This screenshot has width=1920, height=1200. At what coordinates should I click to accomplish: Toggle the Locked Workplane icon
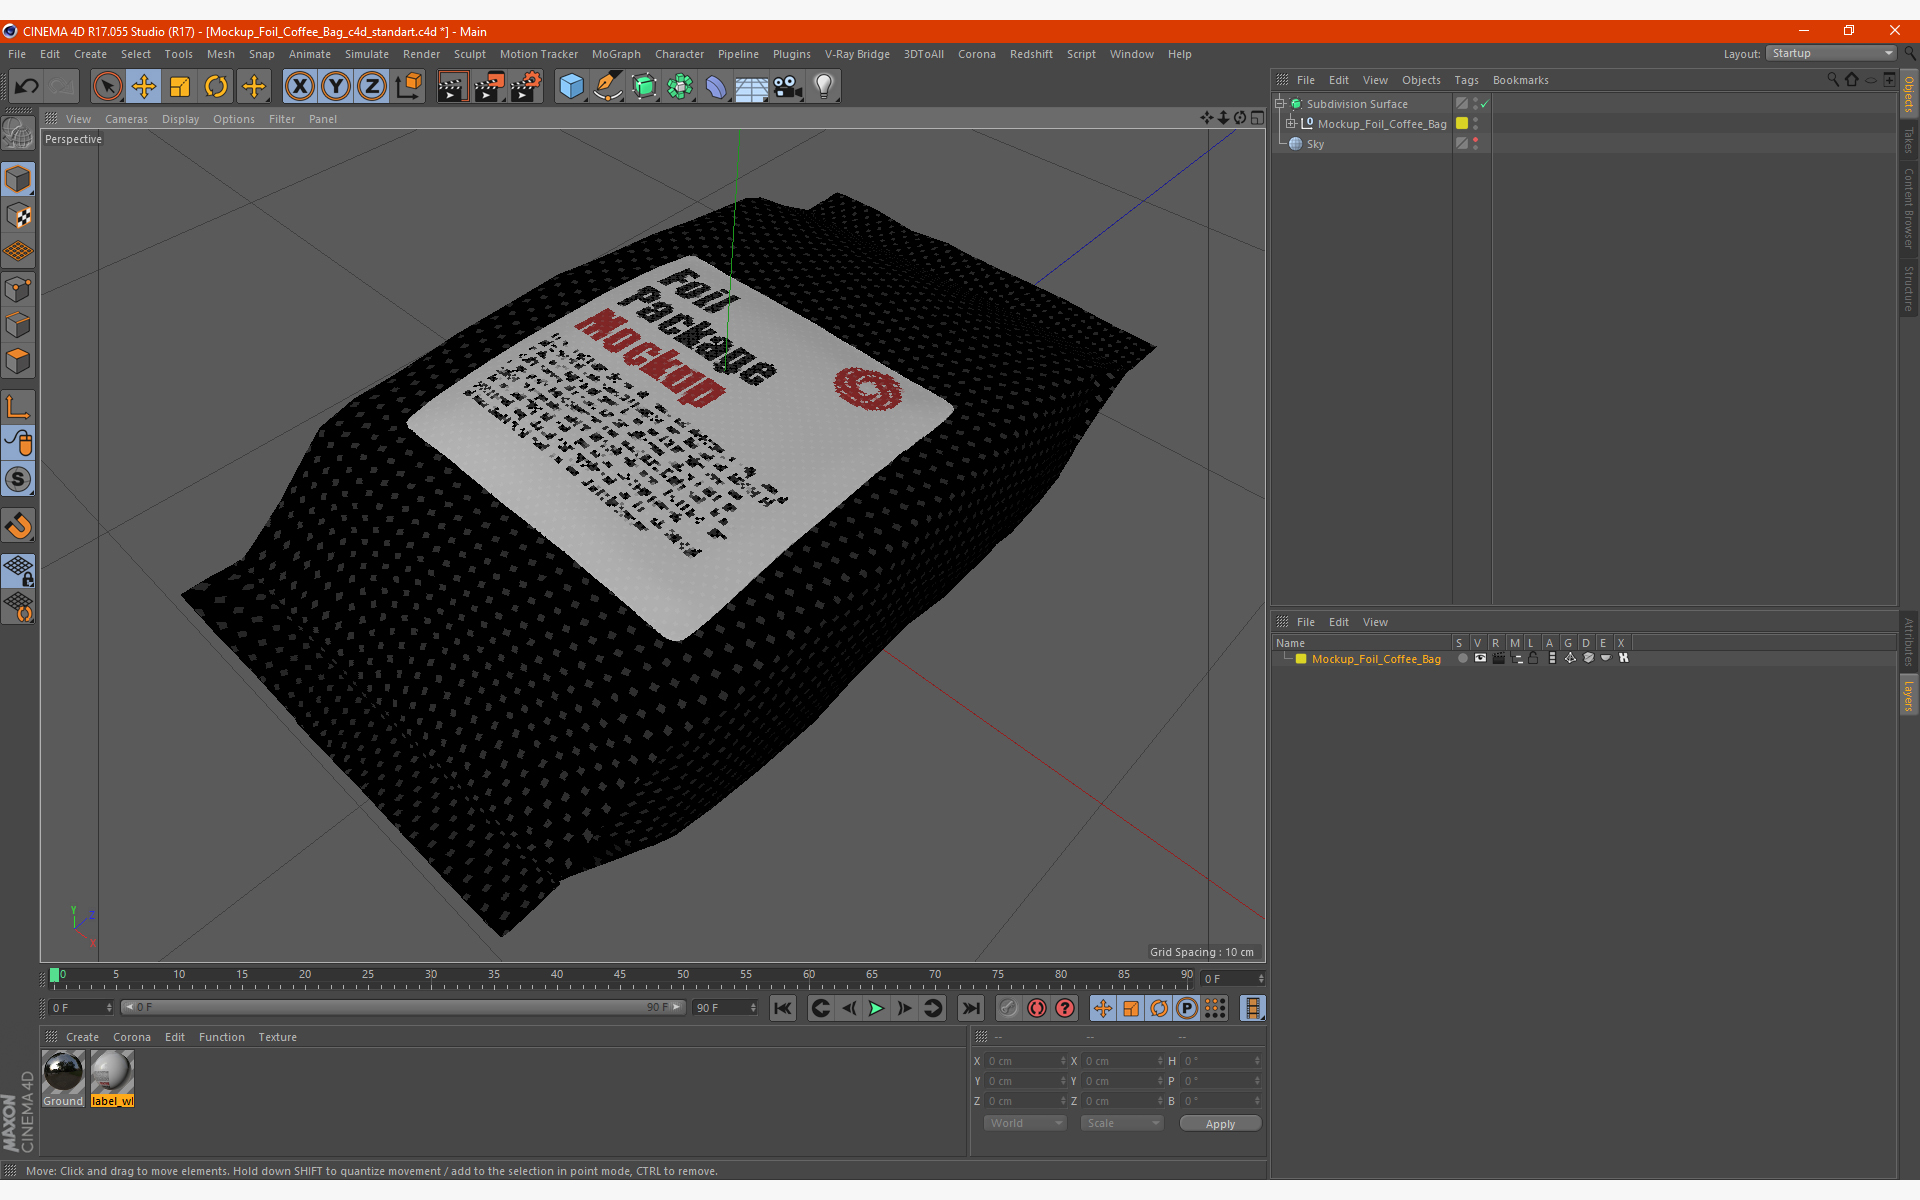18,571
